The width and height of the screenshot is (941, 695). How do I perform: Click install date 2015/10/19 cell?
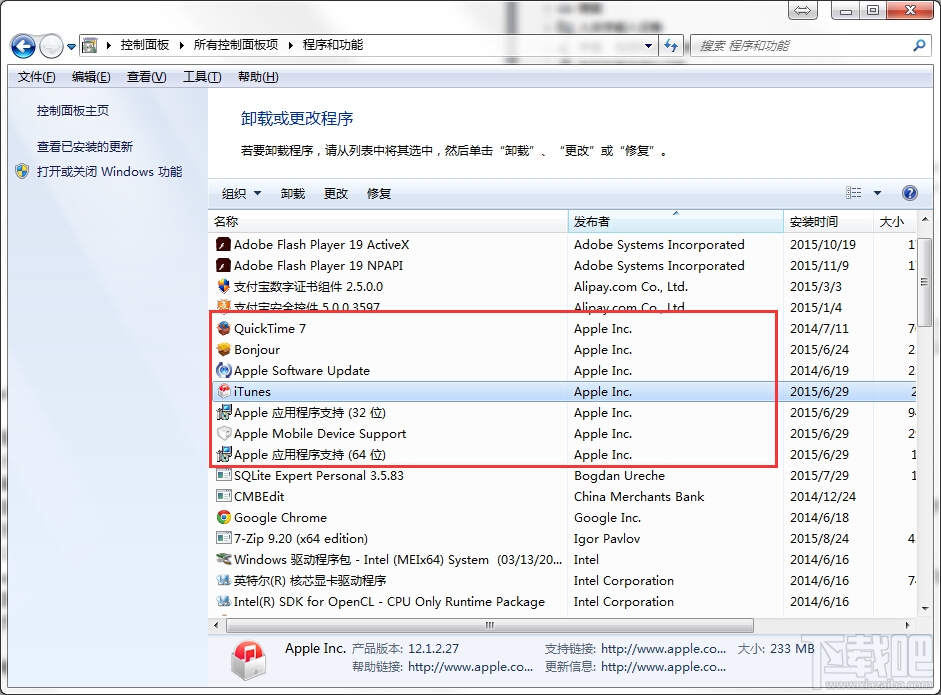pos(823,244)
